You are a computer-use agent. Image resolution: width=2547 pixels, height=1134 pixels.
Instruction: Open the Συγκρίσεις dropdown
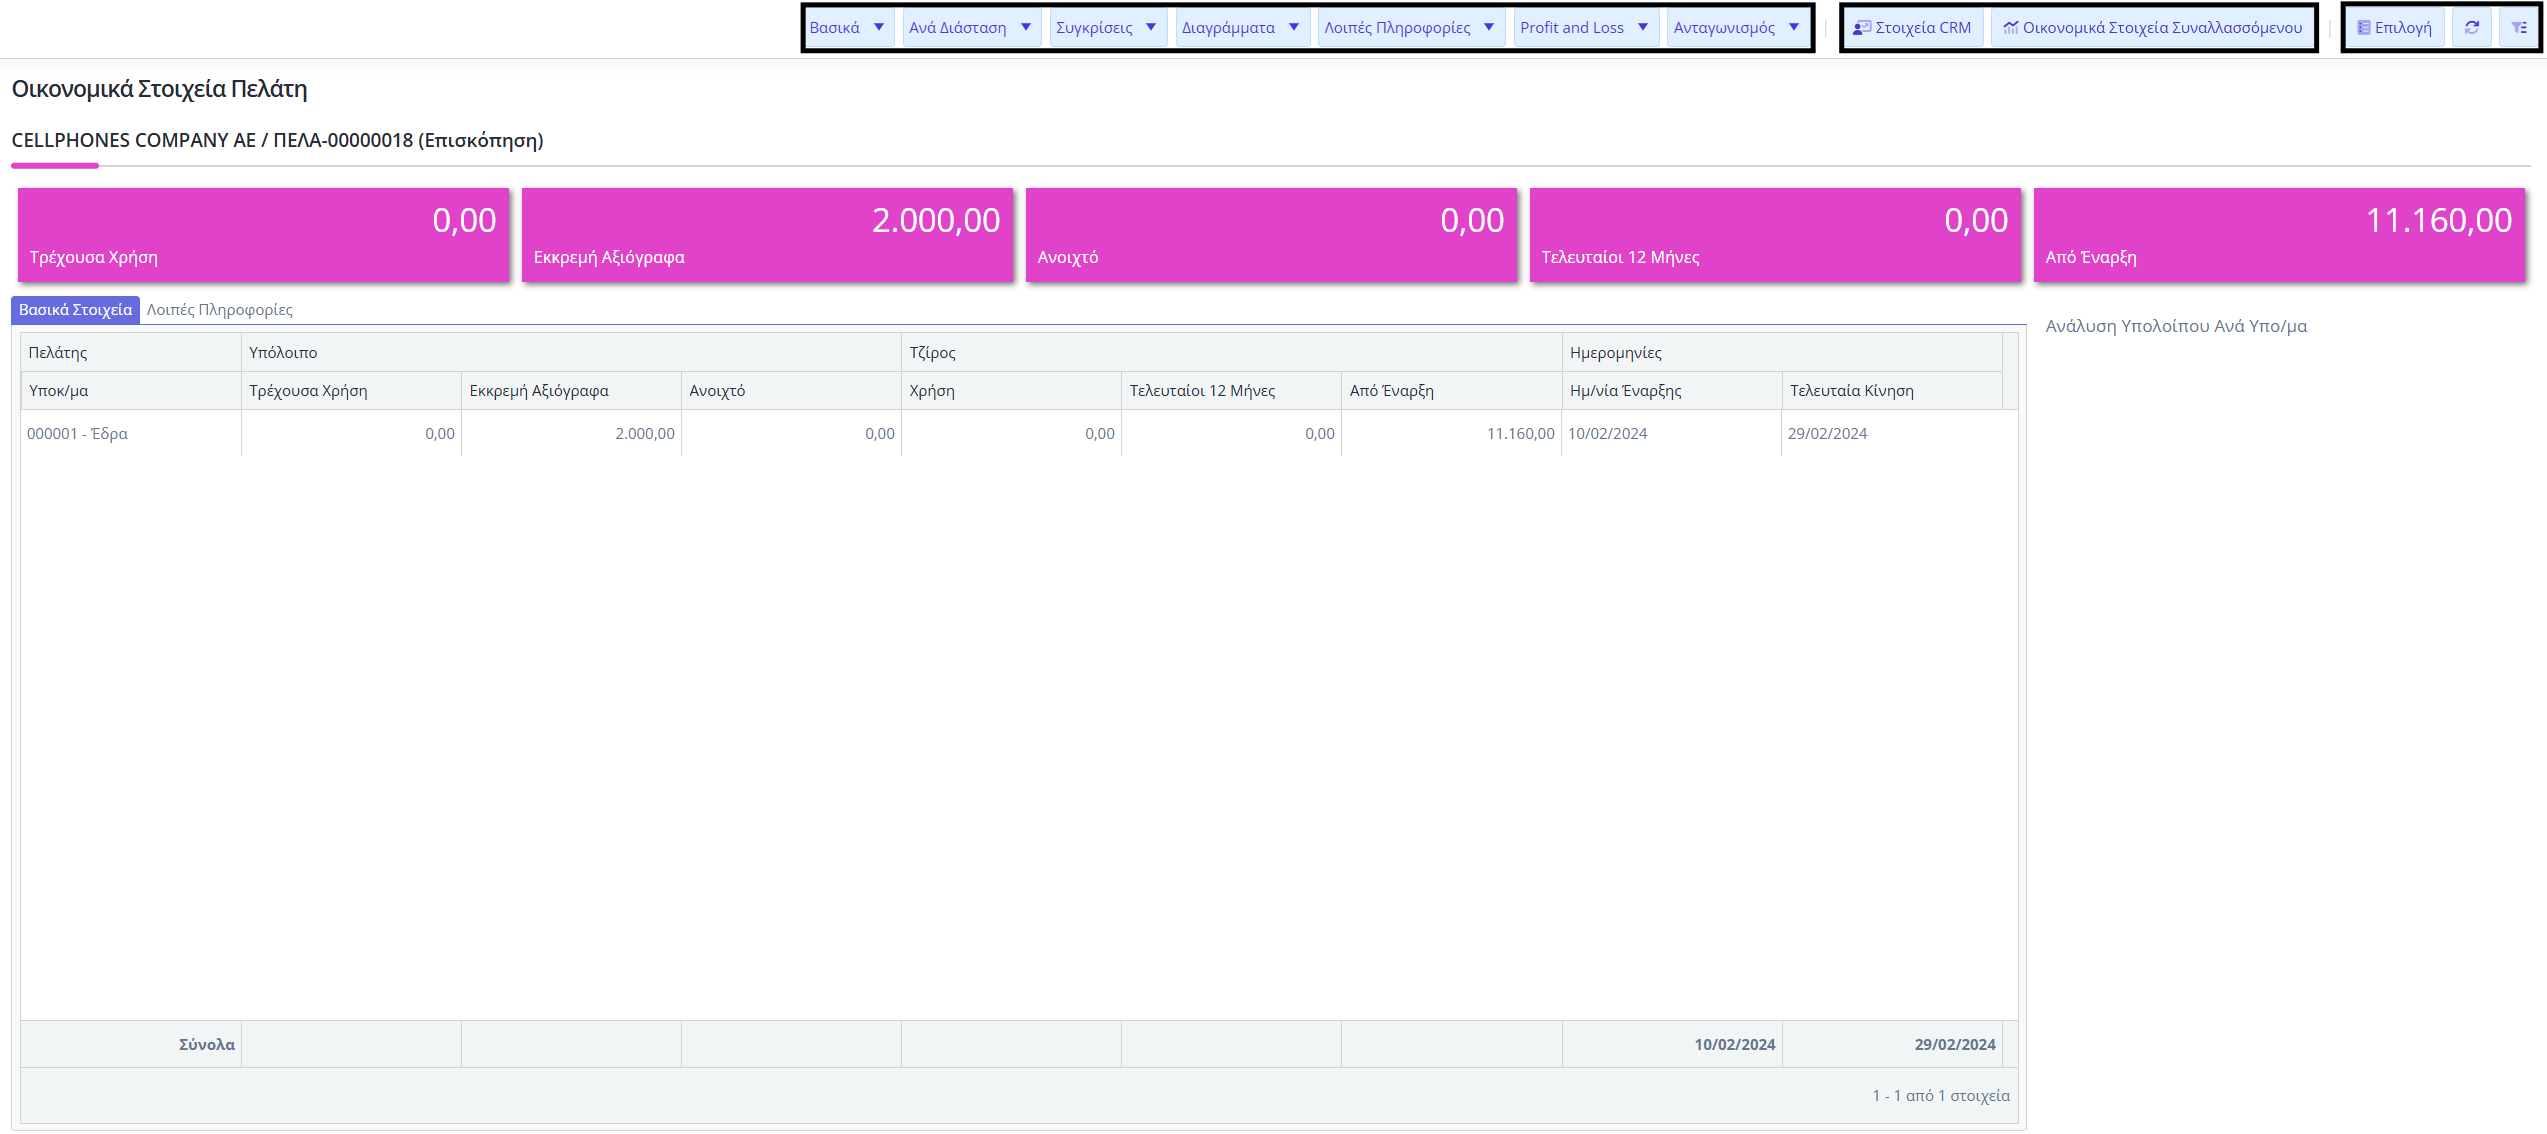point(1107,28)
